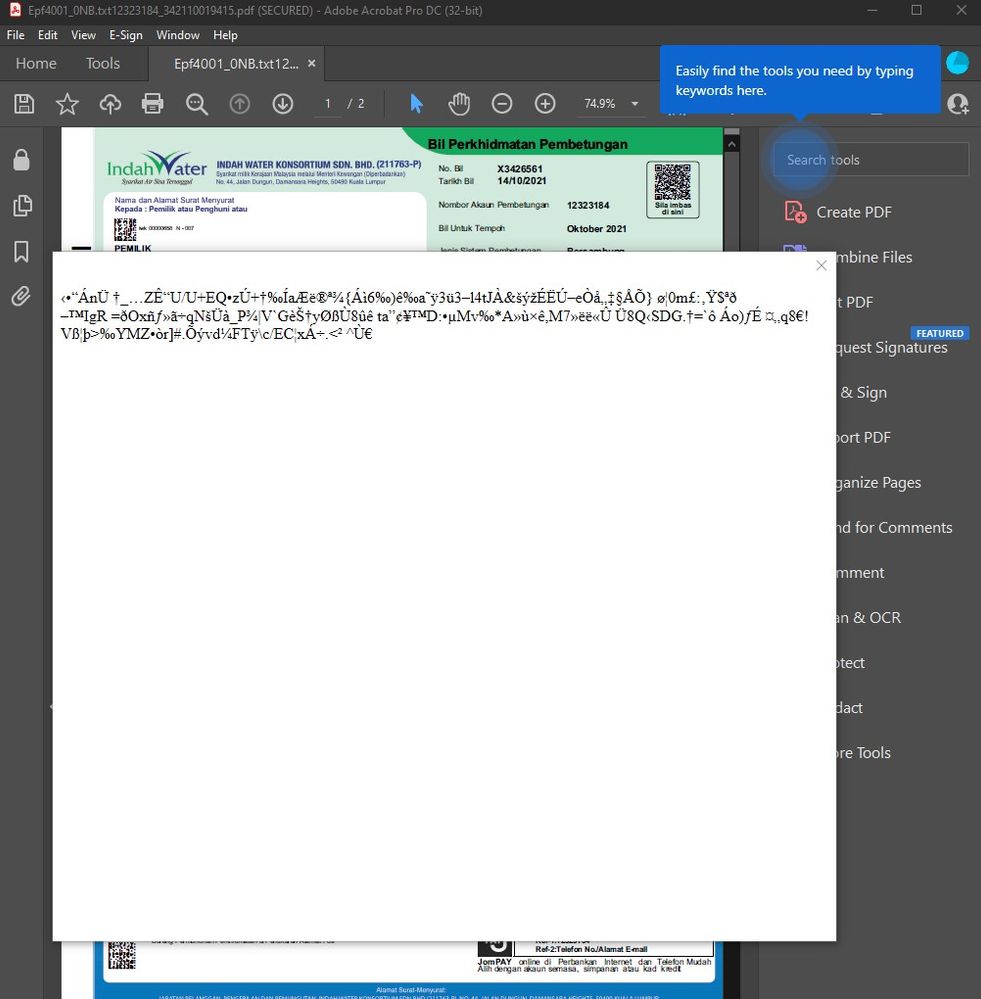Screen dimensions: 981x999
Task: Open the zoom level dropdown showing 74.9%
Action: point(635,104)
